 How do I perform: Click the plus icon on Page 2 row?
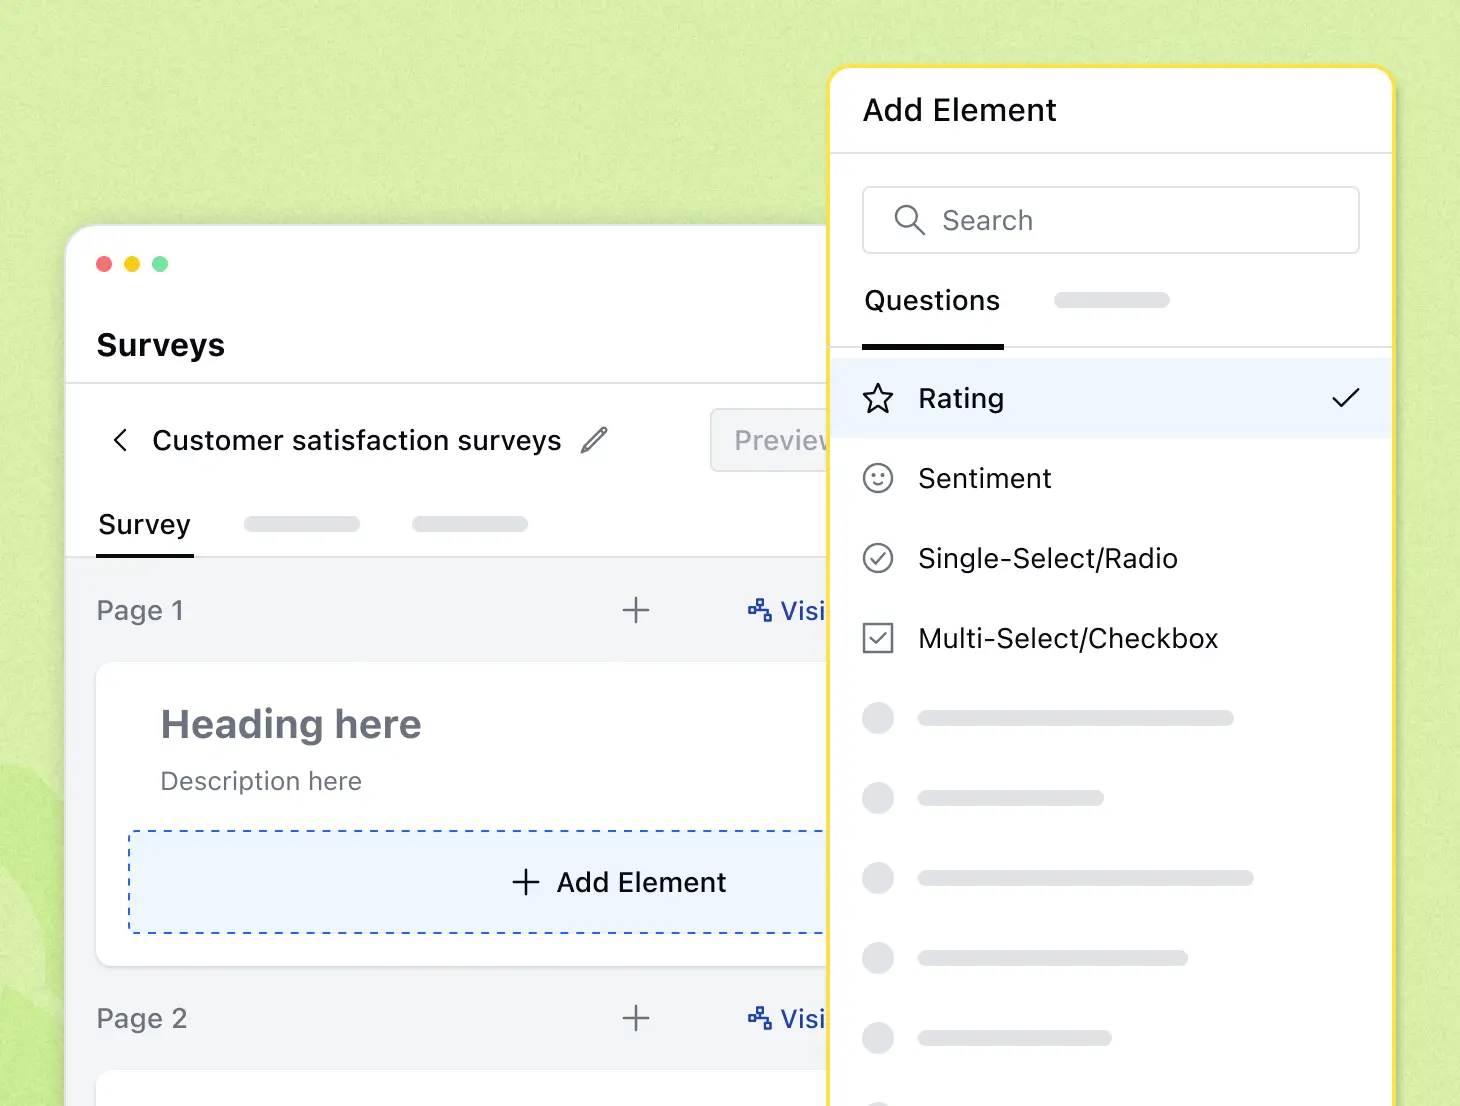click(x=636, y=1018)
